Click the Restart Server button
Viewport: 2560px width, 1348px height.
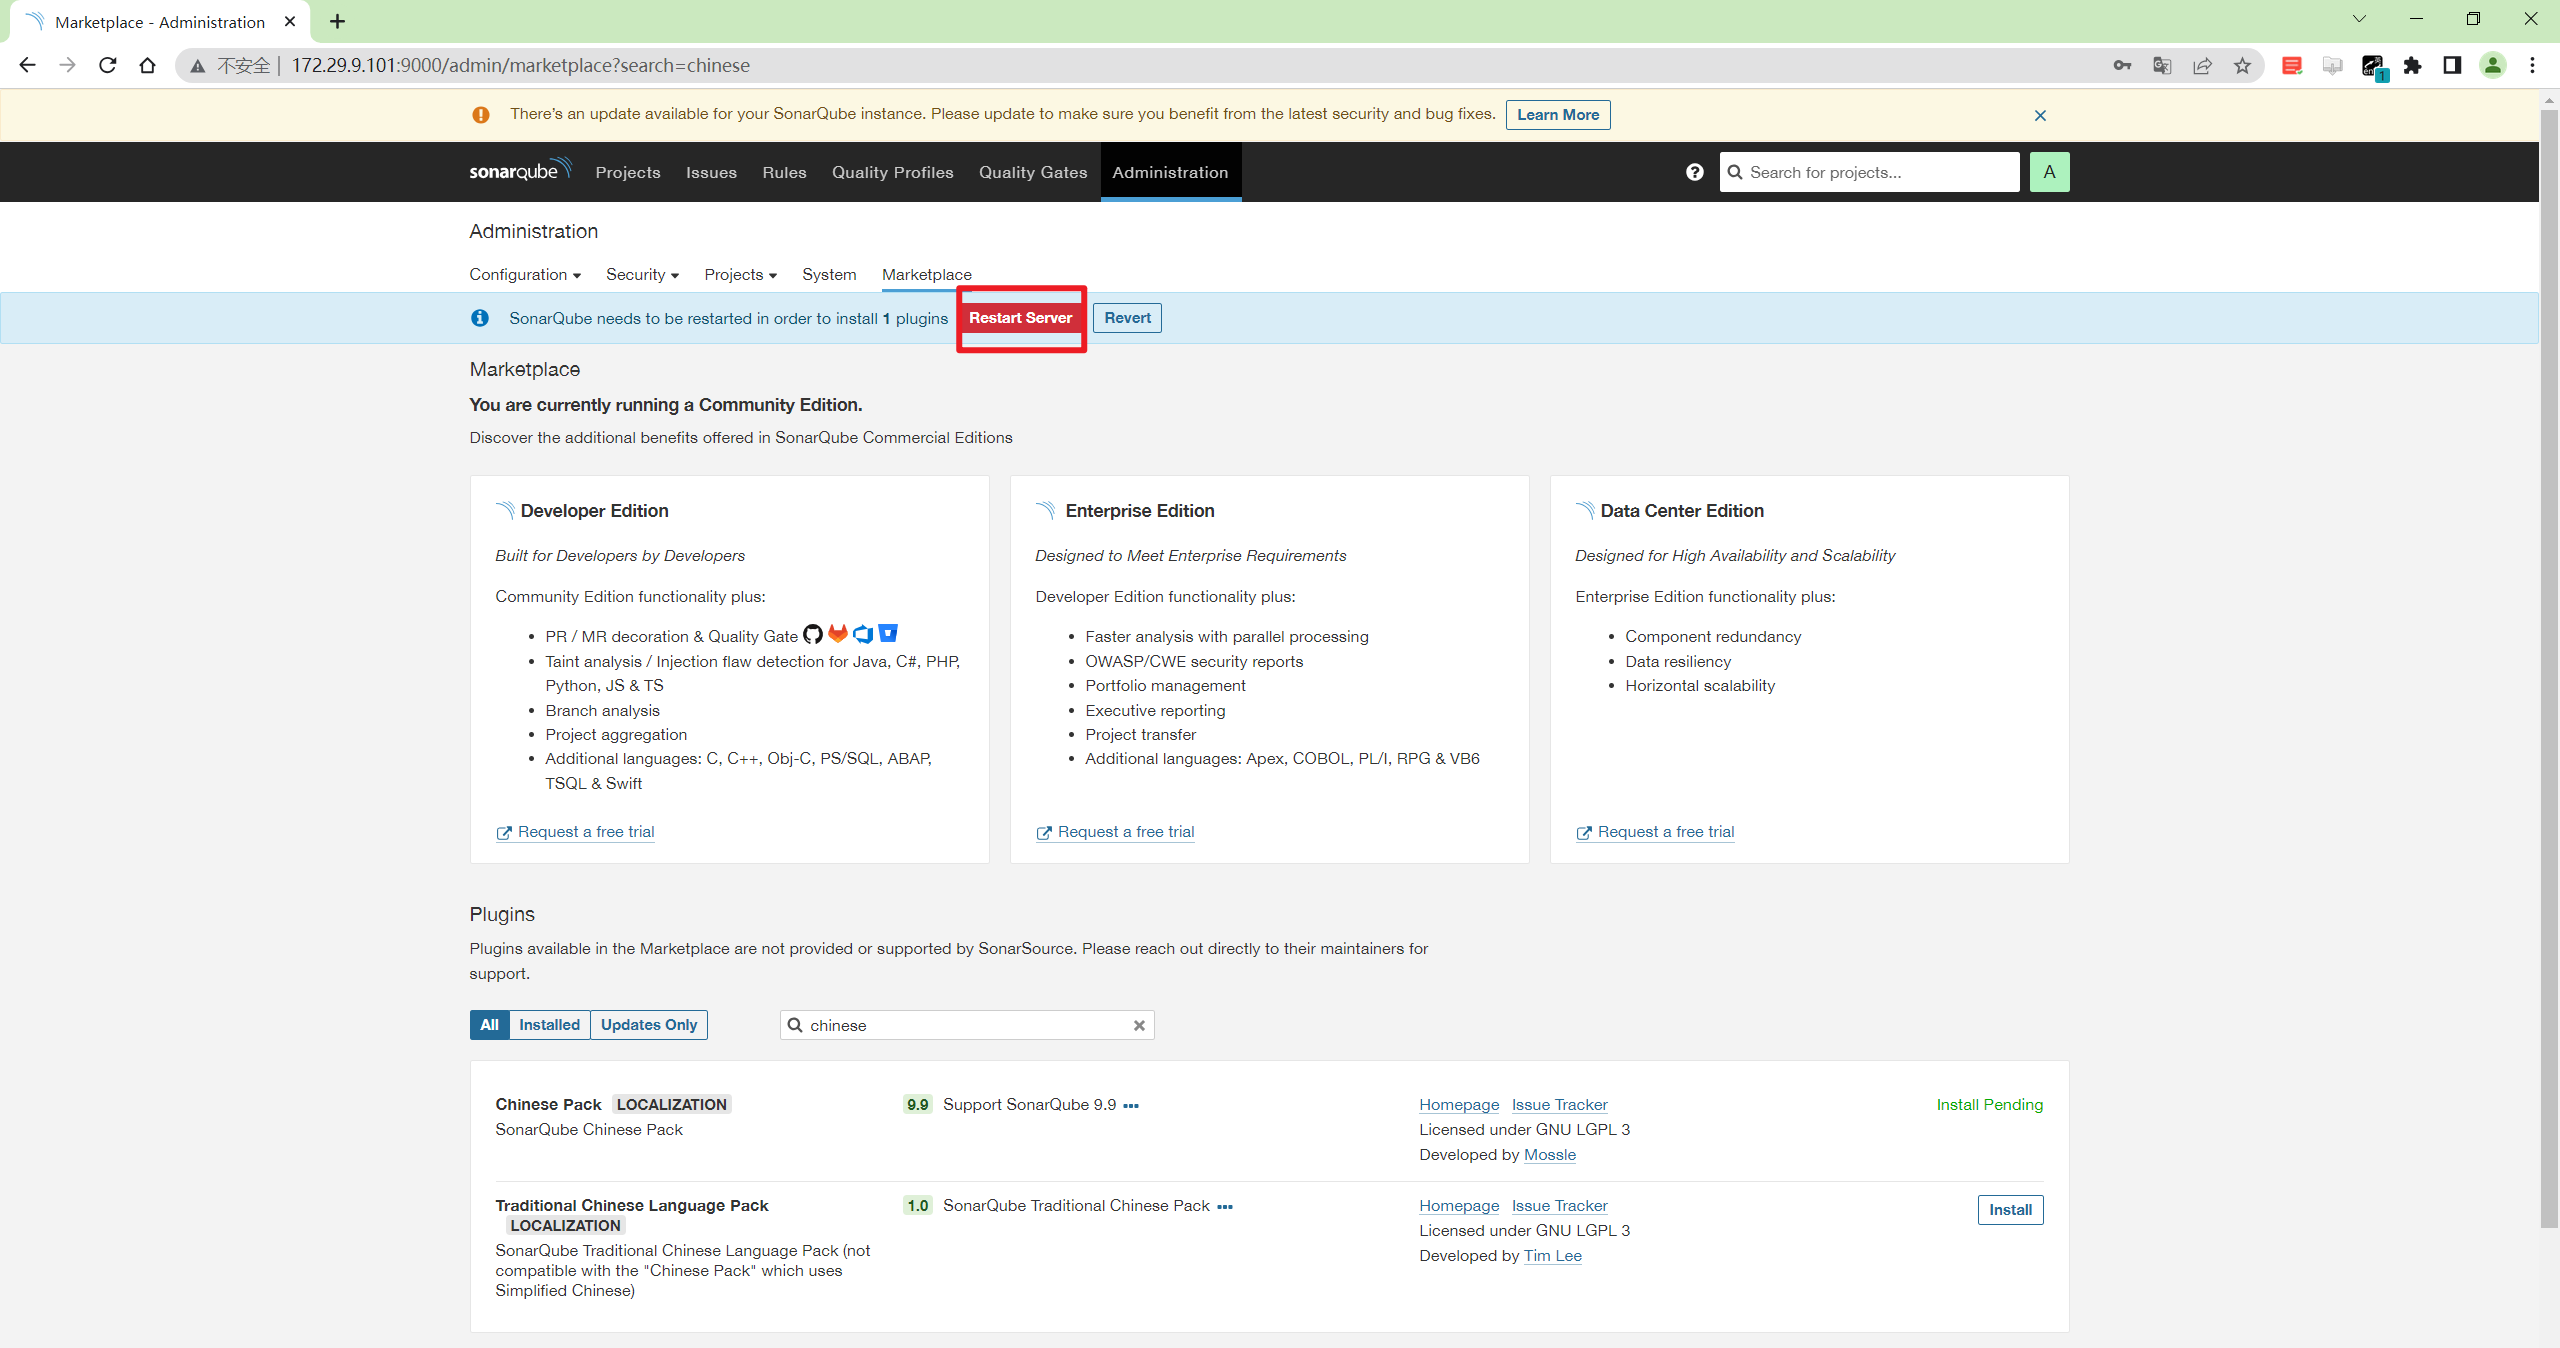click(1020, 318)
